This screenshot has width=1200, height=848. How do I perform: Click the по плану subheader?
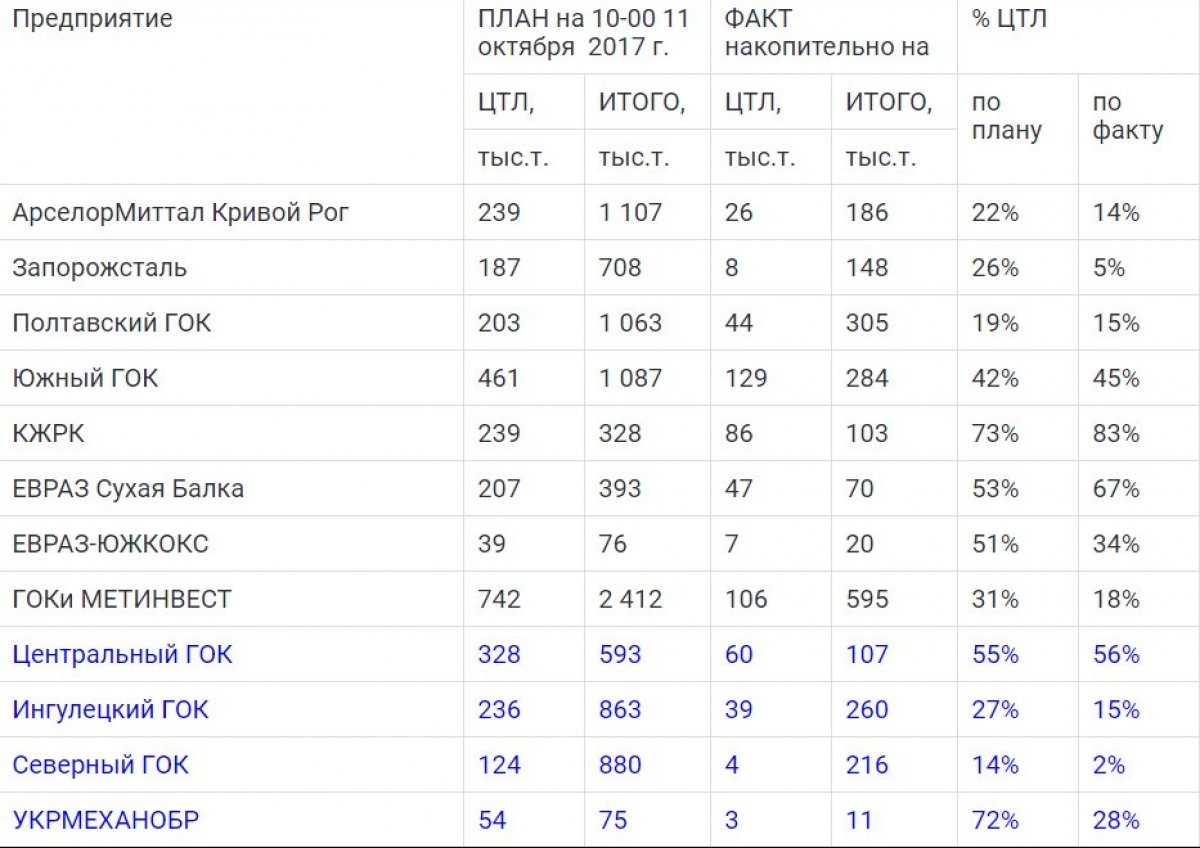pos(1006,116)
